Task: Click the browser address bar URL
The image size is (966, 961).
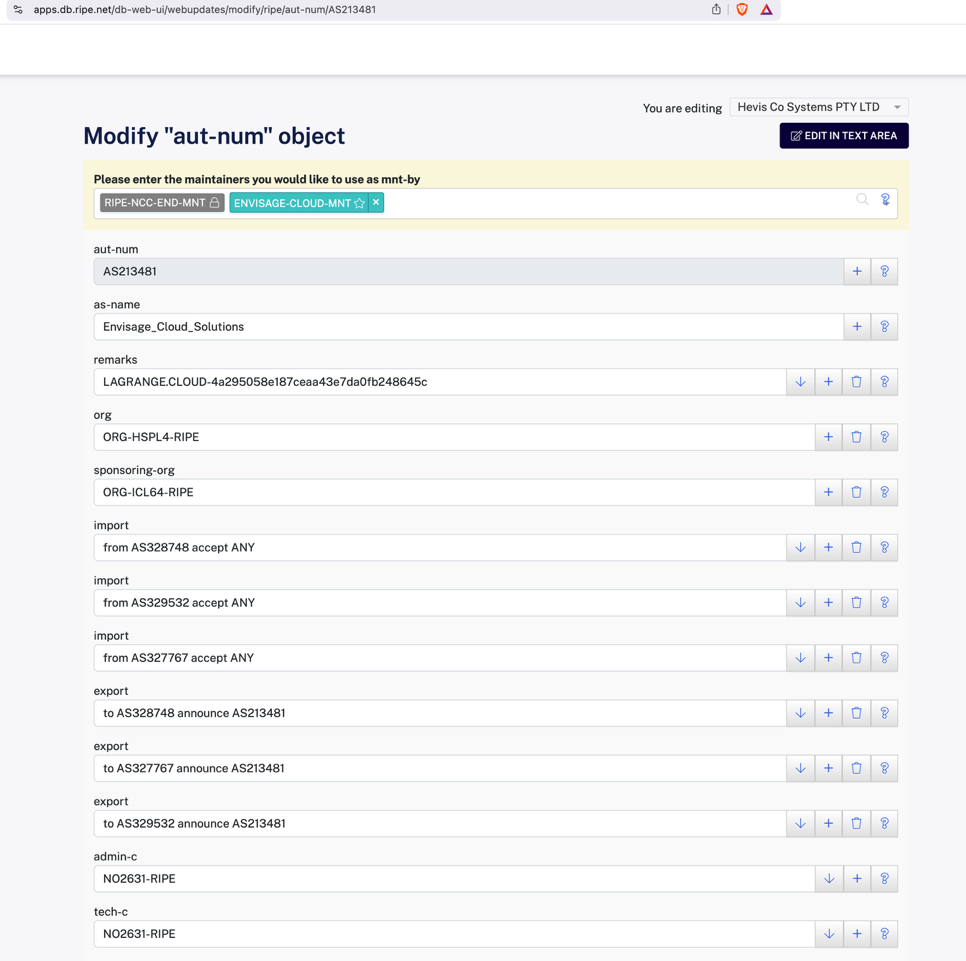Action: coord(205,10)
